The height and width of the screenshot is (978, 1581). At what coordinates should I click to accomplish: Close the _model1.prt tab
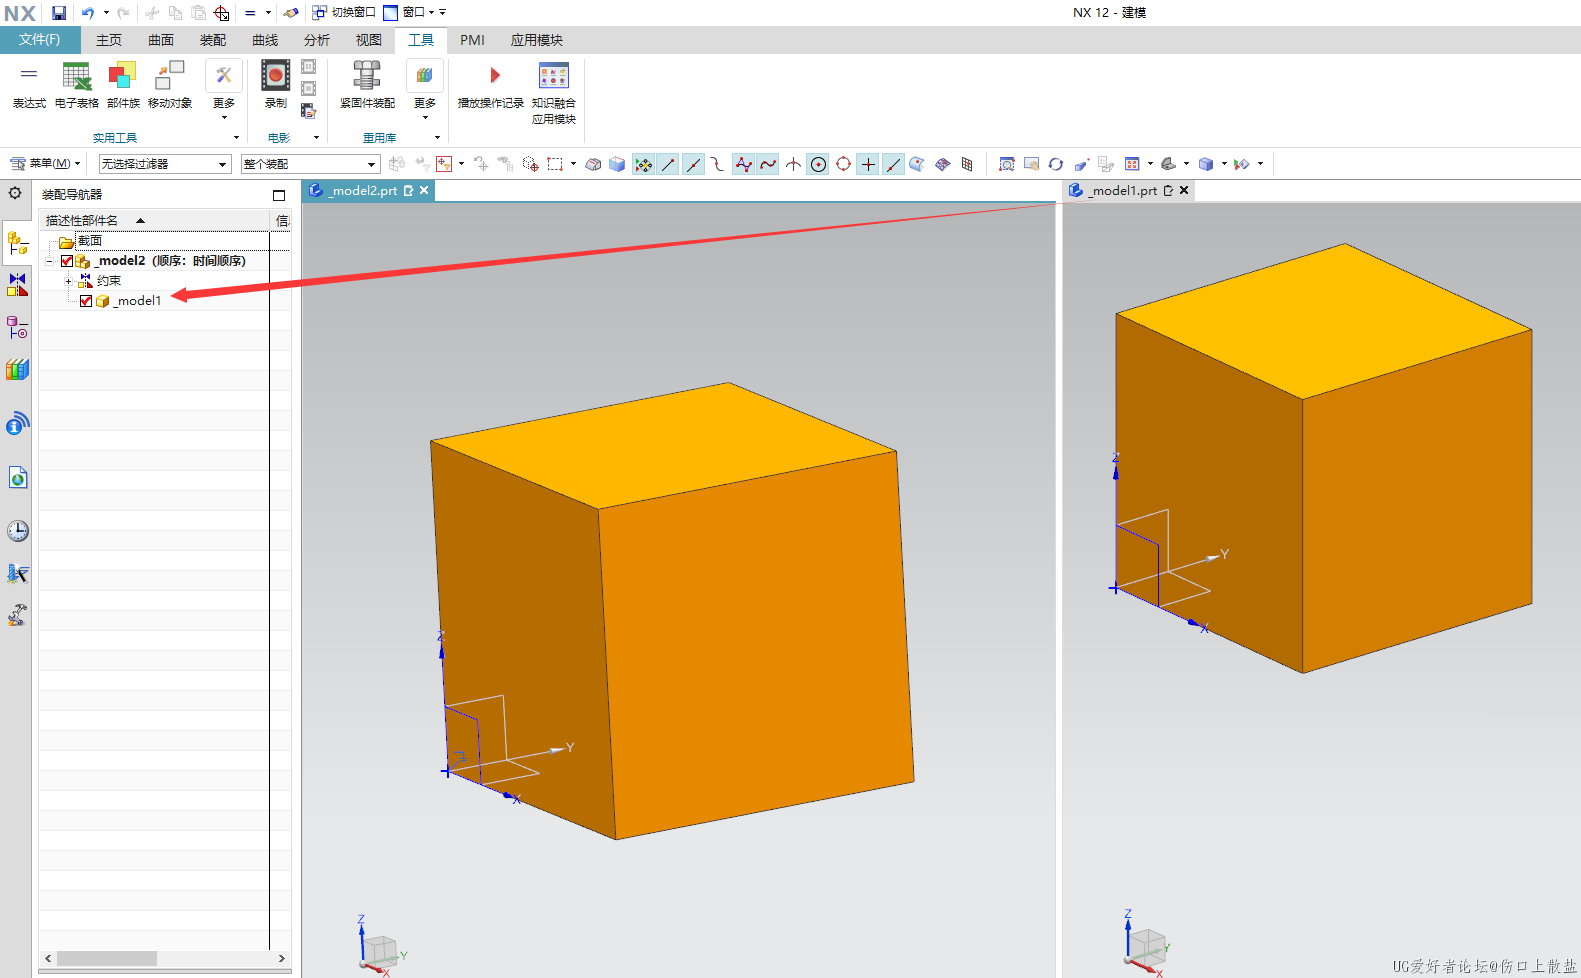click(x=1184, y=190)
